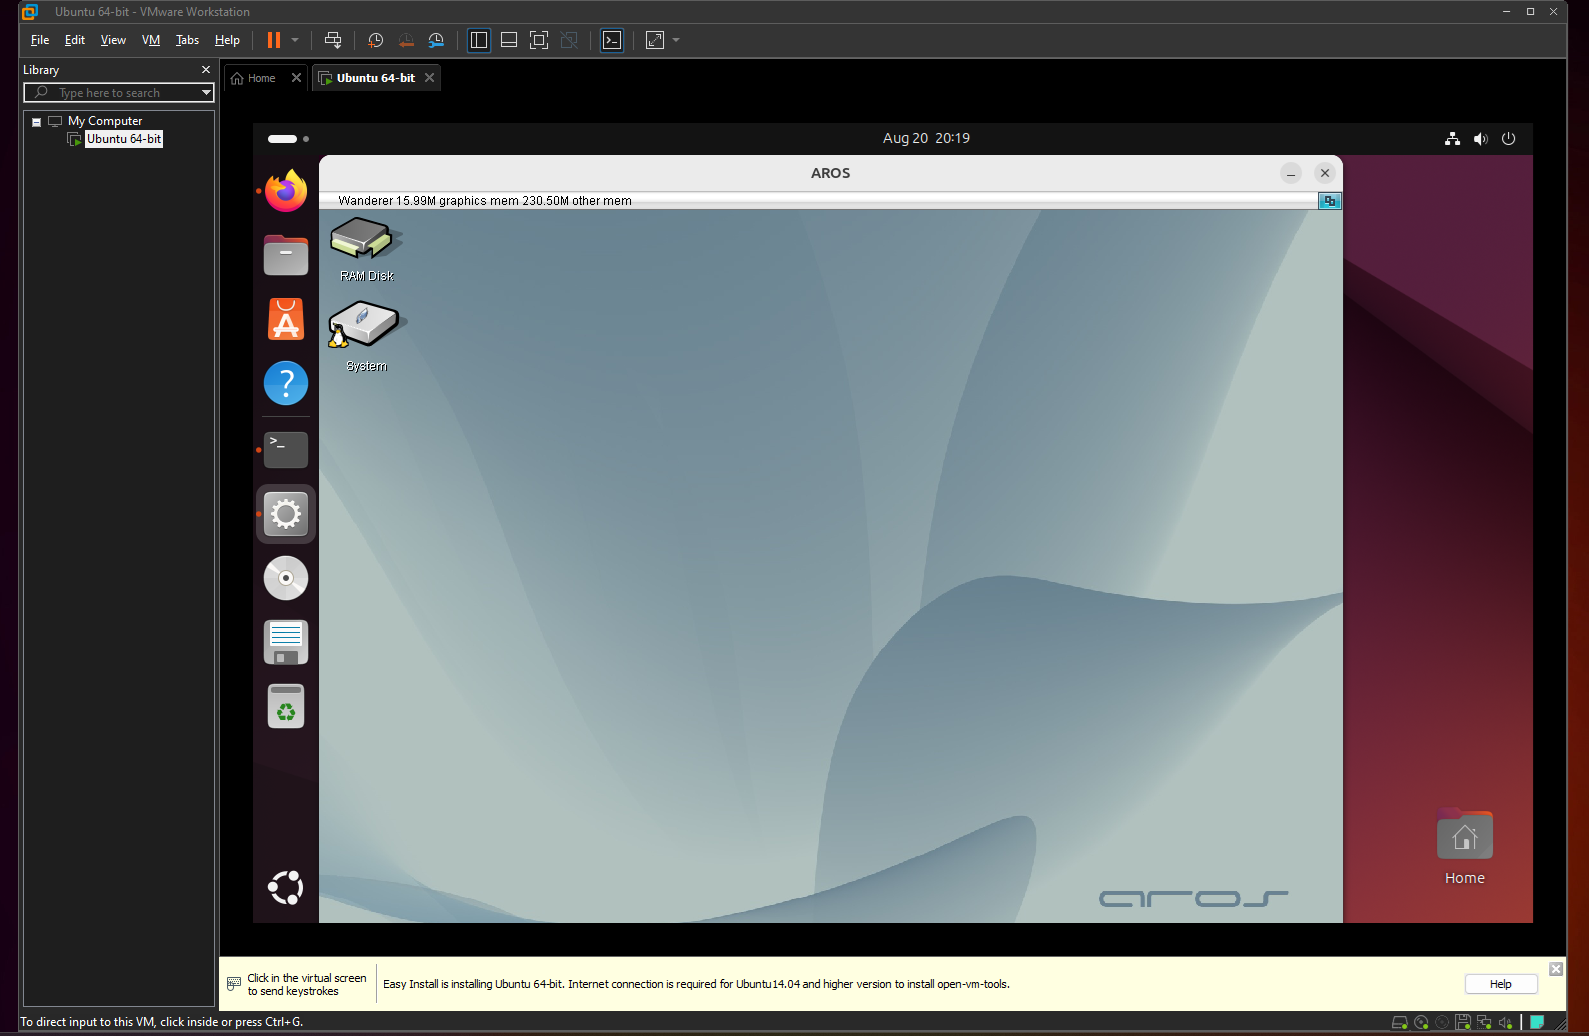Select the RAM Disk icon in AROS
The image size is (1589, 1036).
click(x=366, y=250)
